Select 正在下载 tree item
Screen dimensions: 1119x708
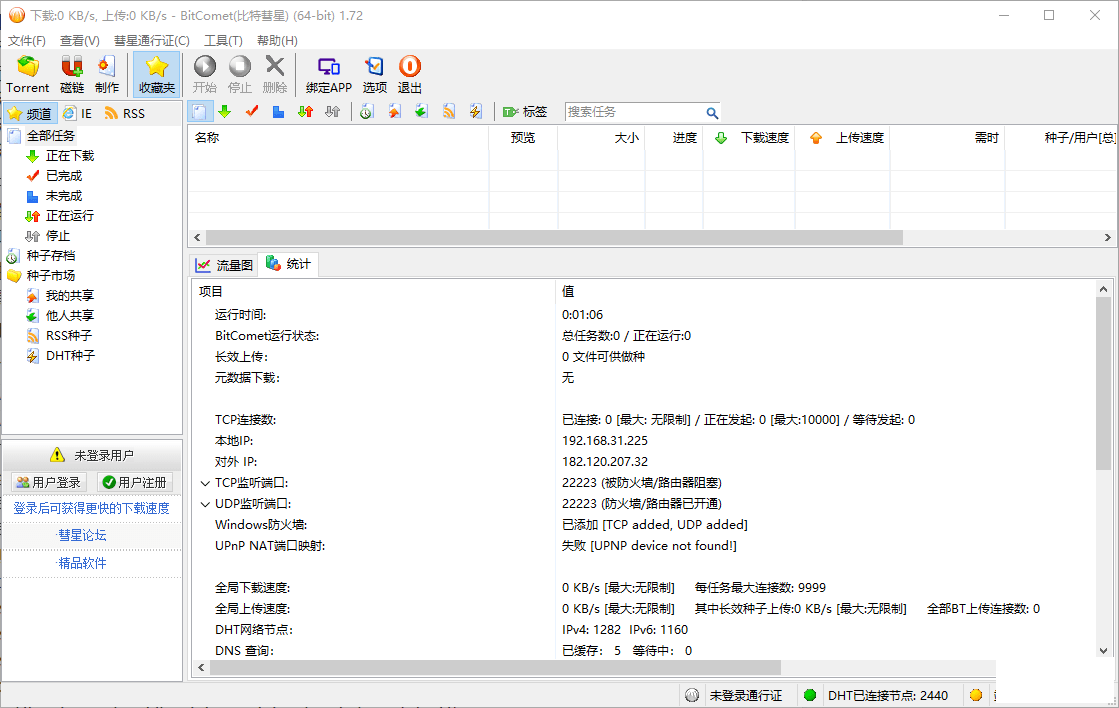(69, 156)
